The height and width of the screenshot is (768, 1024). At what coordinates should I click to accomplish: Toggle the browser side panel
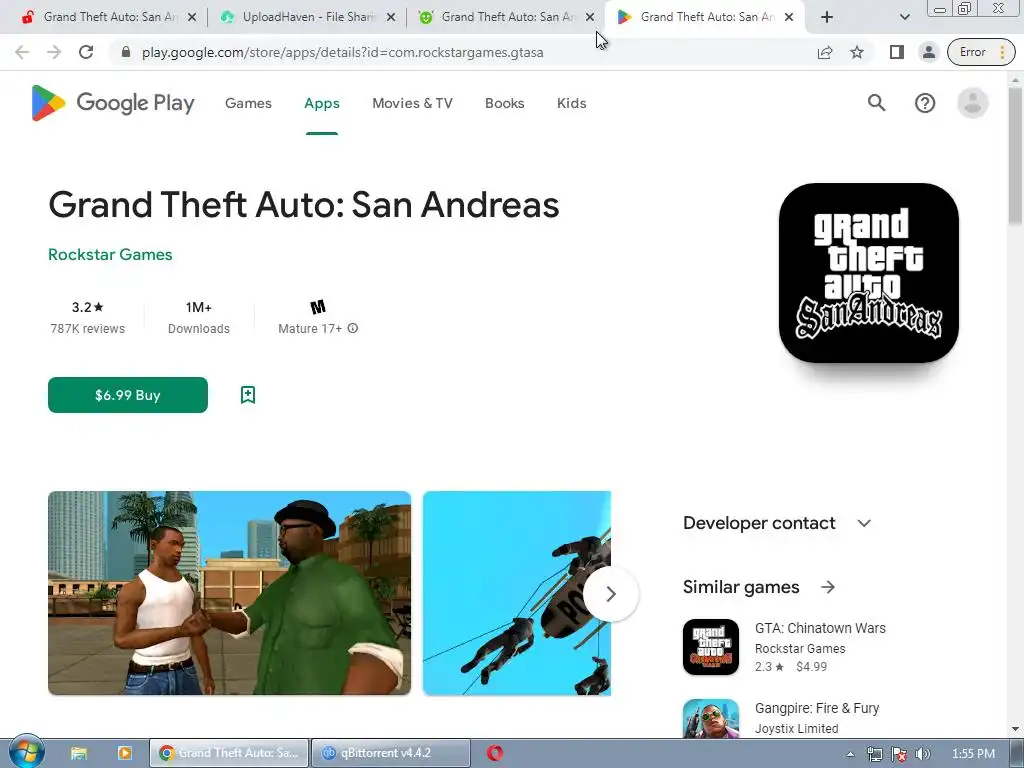pos(897,52)
